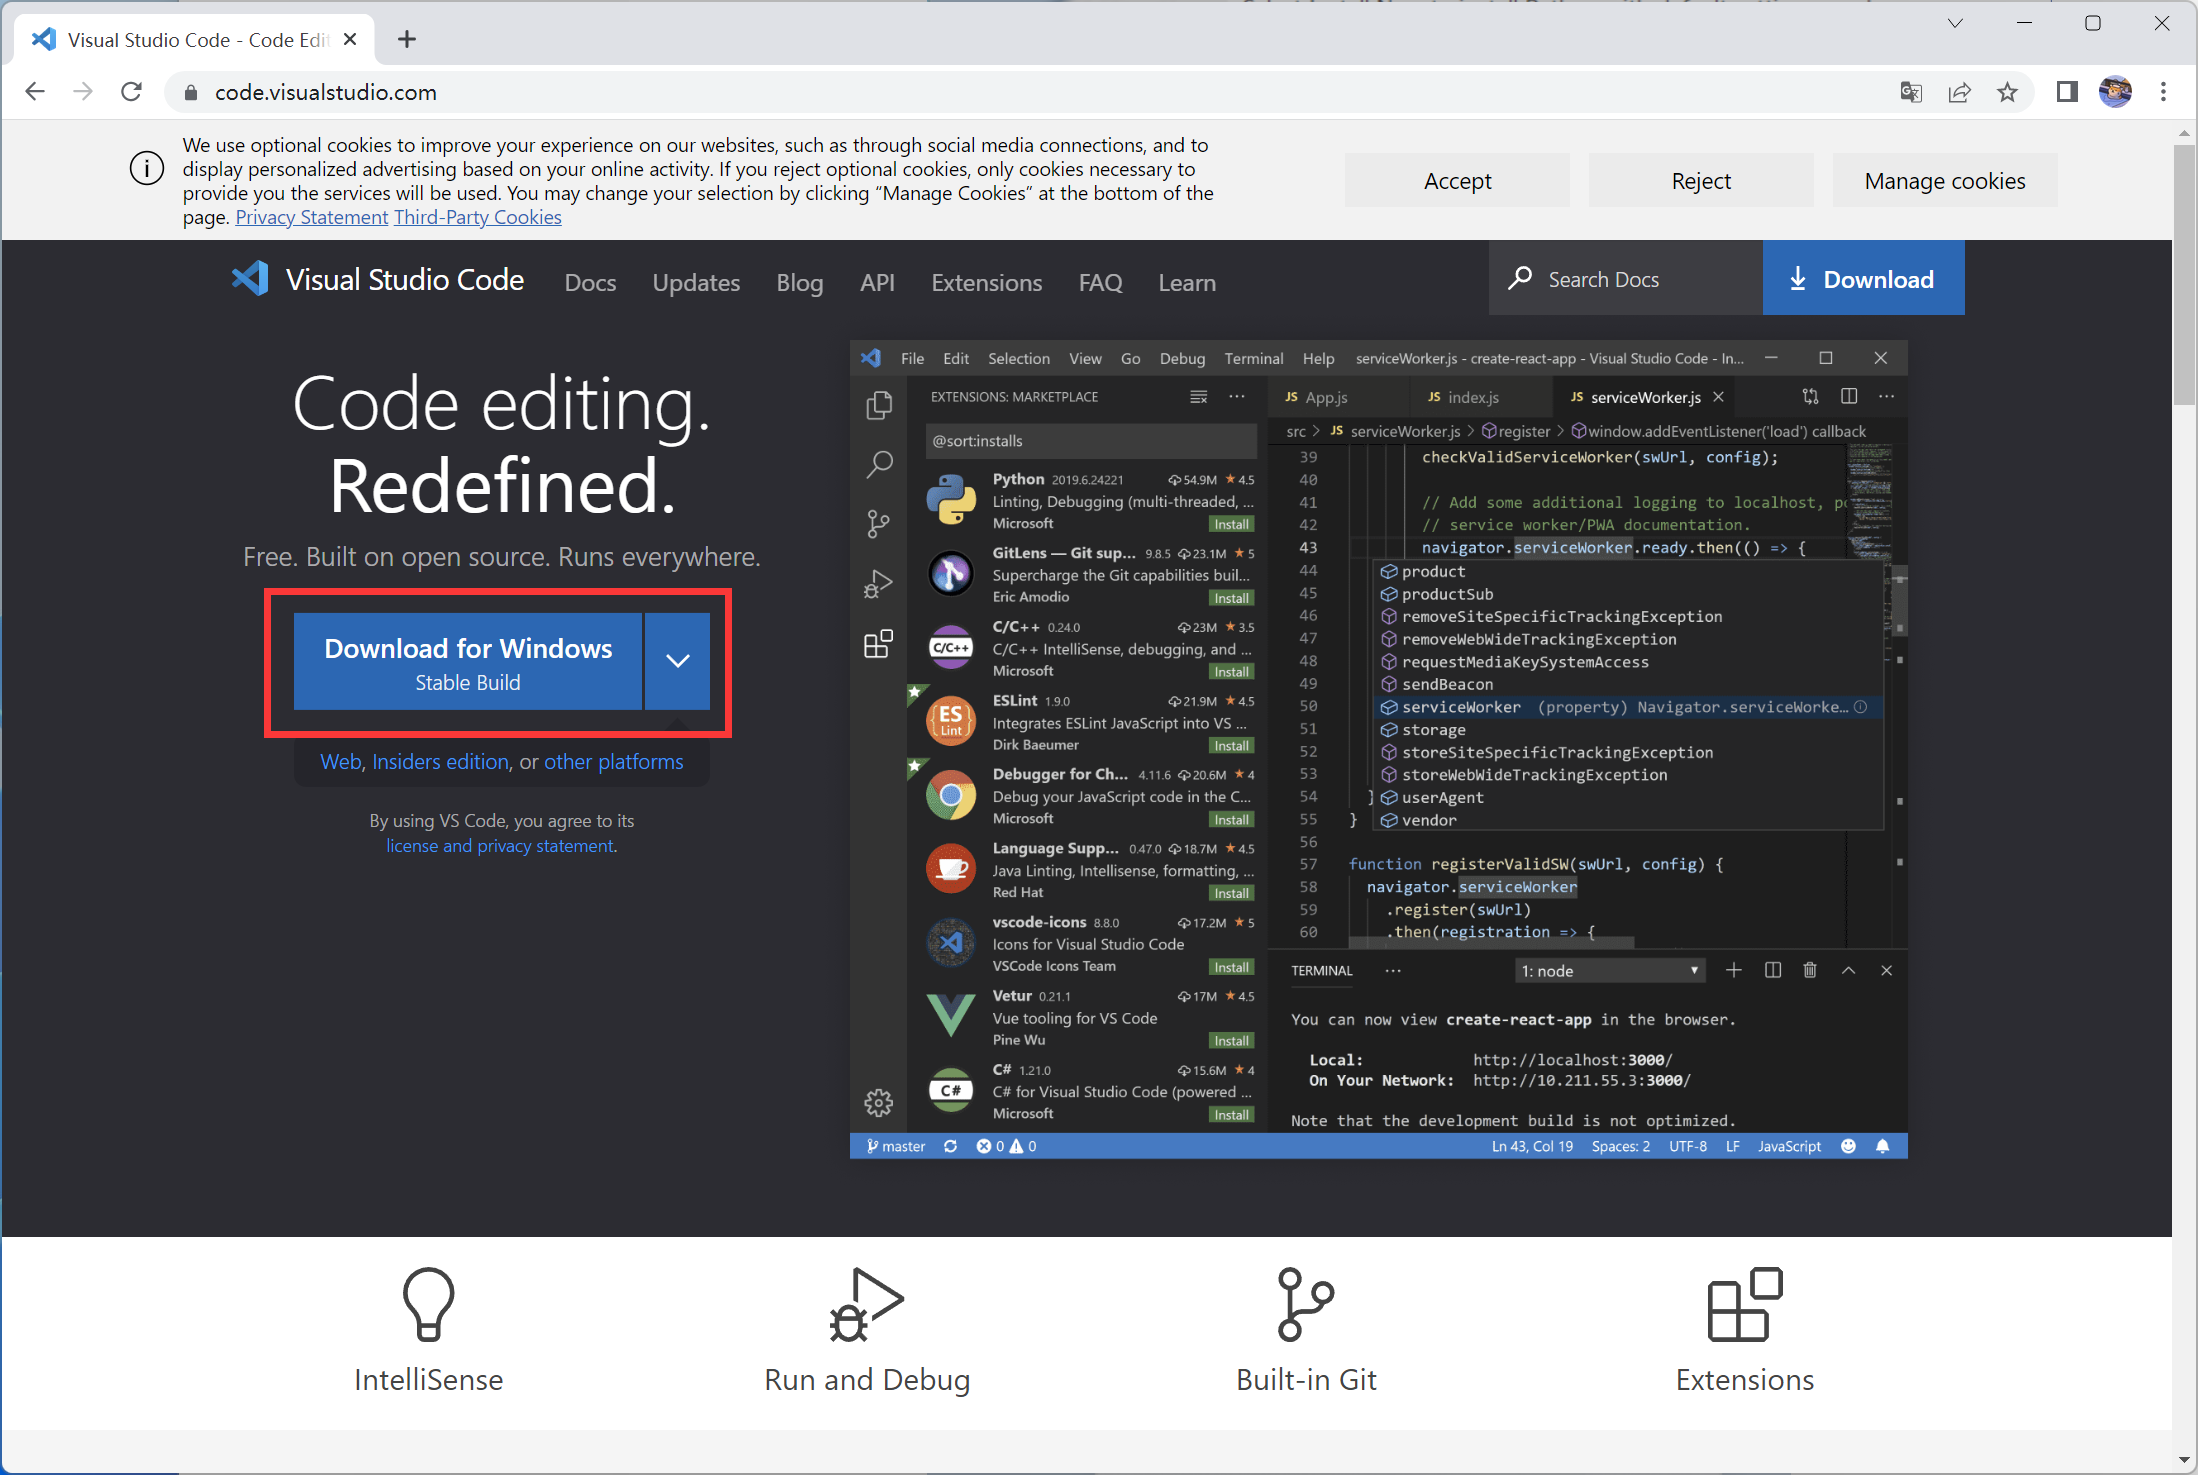Click the notification bell in editor status bar
Image resolution: width=2198 pixels, height=1475 pixels.
click(x=1883, y=1146)
